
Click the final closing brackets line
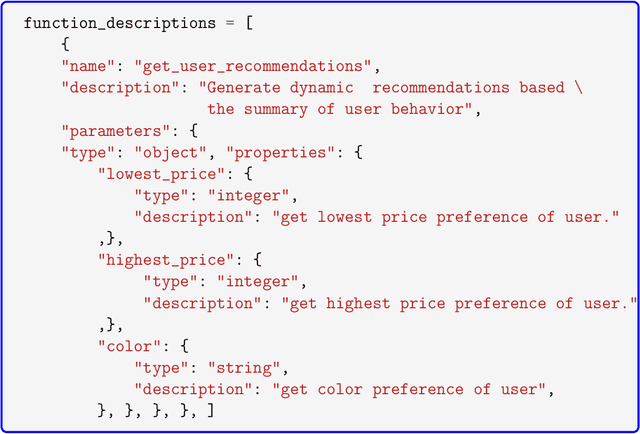155,412
